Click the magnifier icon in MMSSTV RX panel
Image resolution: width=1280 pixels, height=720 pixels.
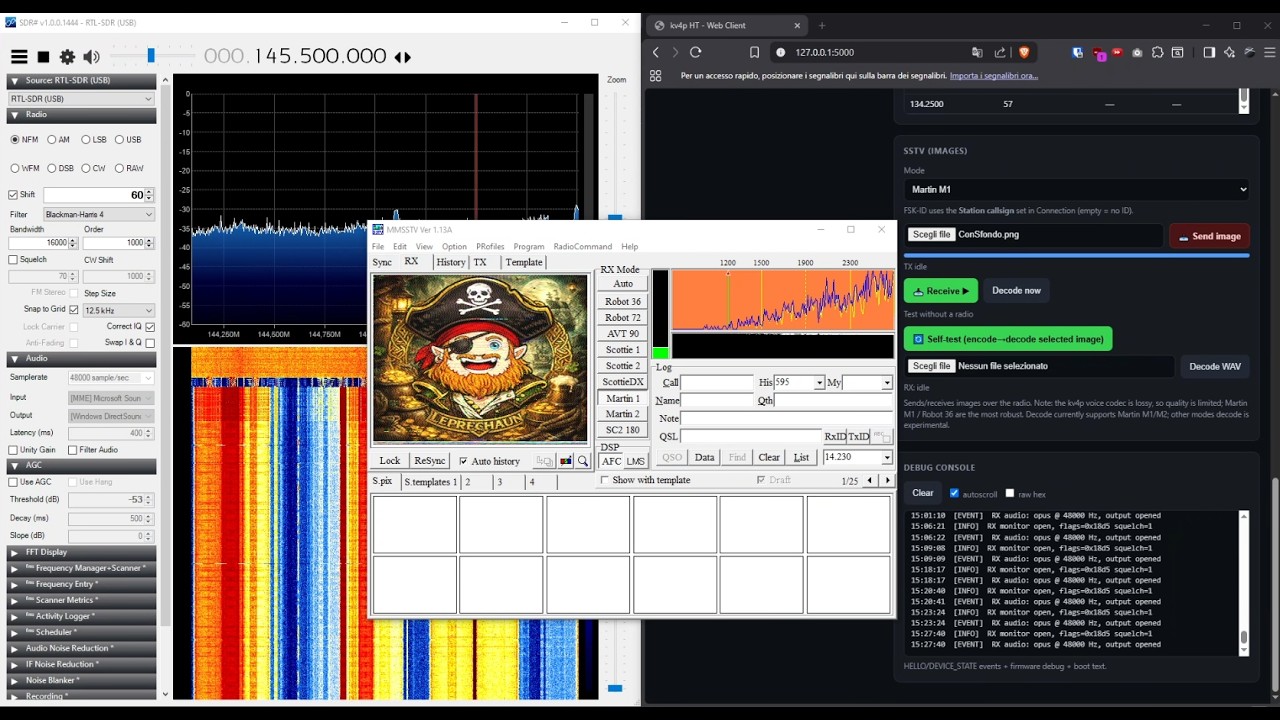point(583,461)
